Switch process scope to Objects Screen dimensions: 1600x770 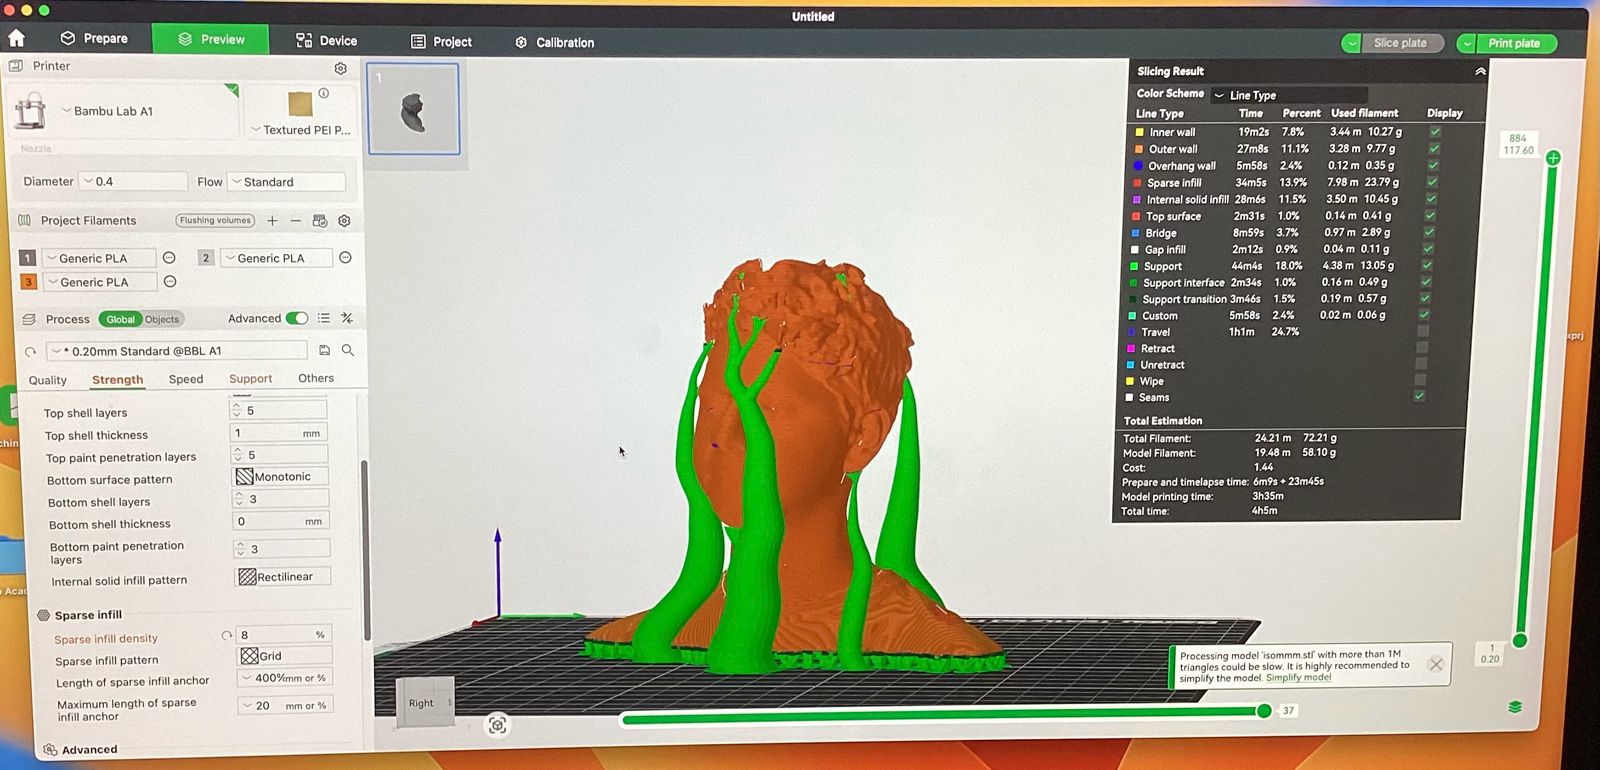162,319
